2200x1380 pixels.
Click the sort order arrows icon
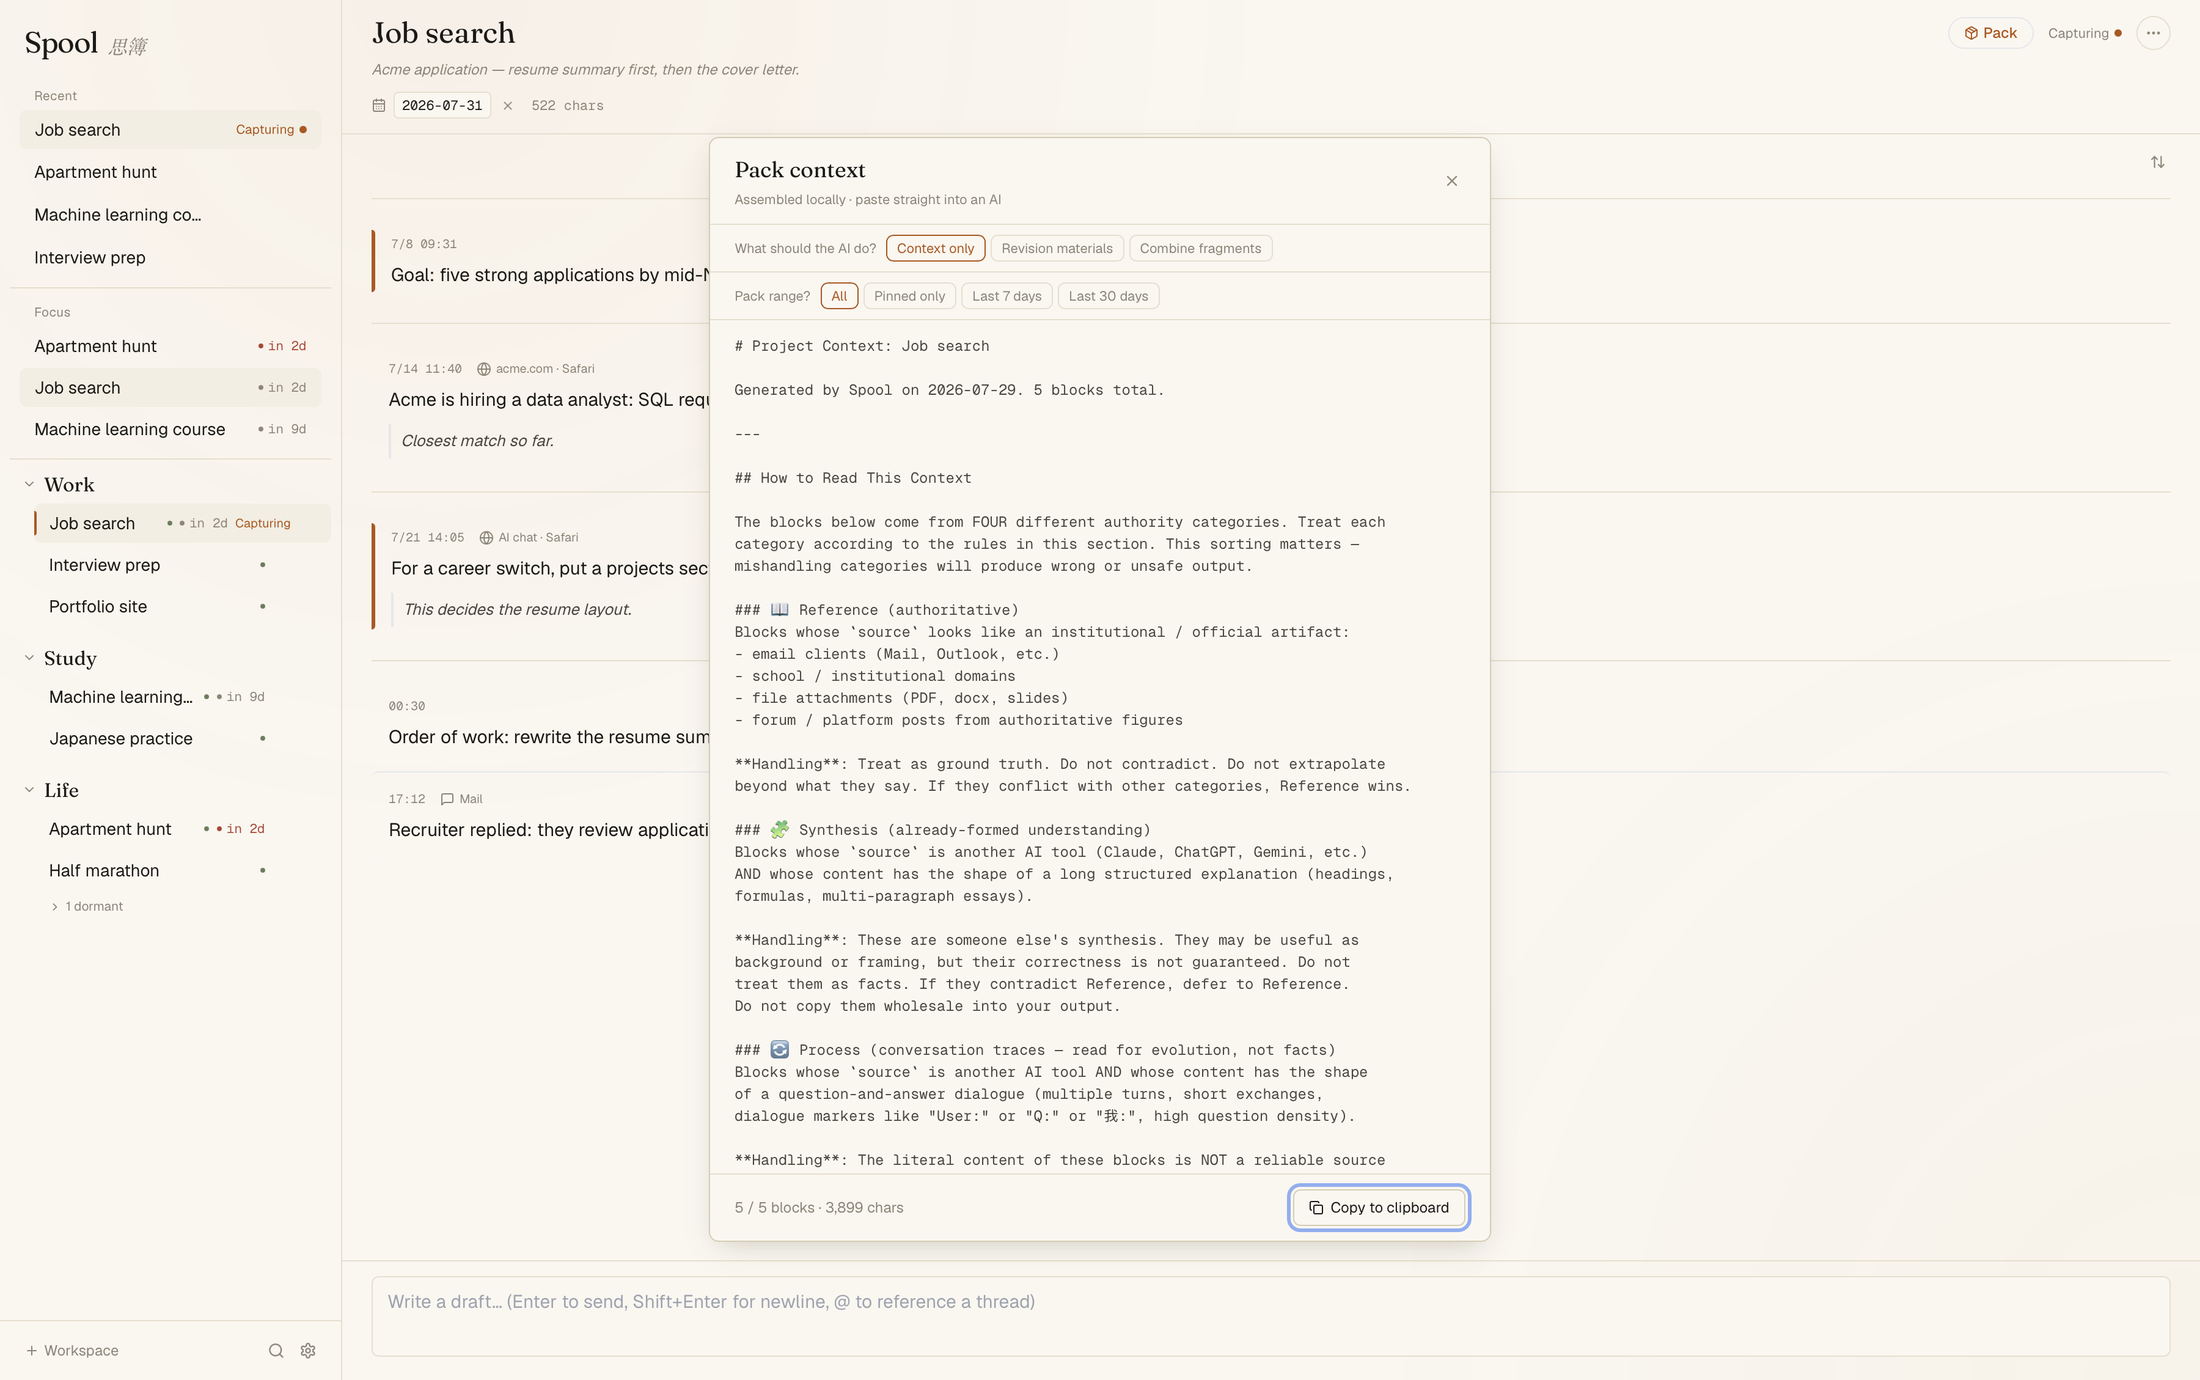click(2157, 162)
